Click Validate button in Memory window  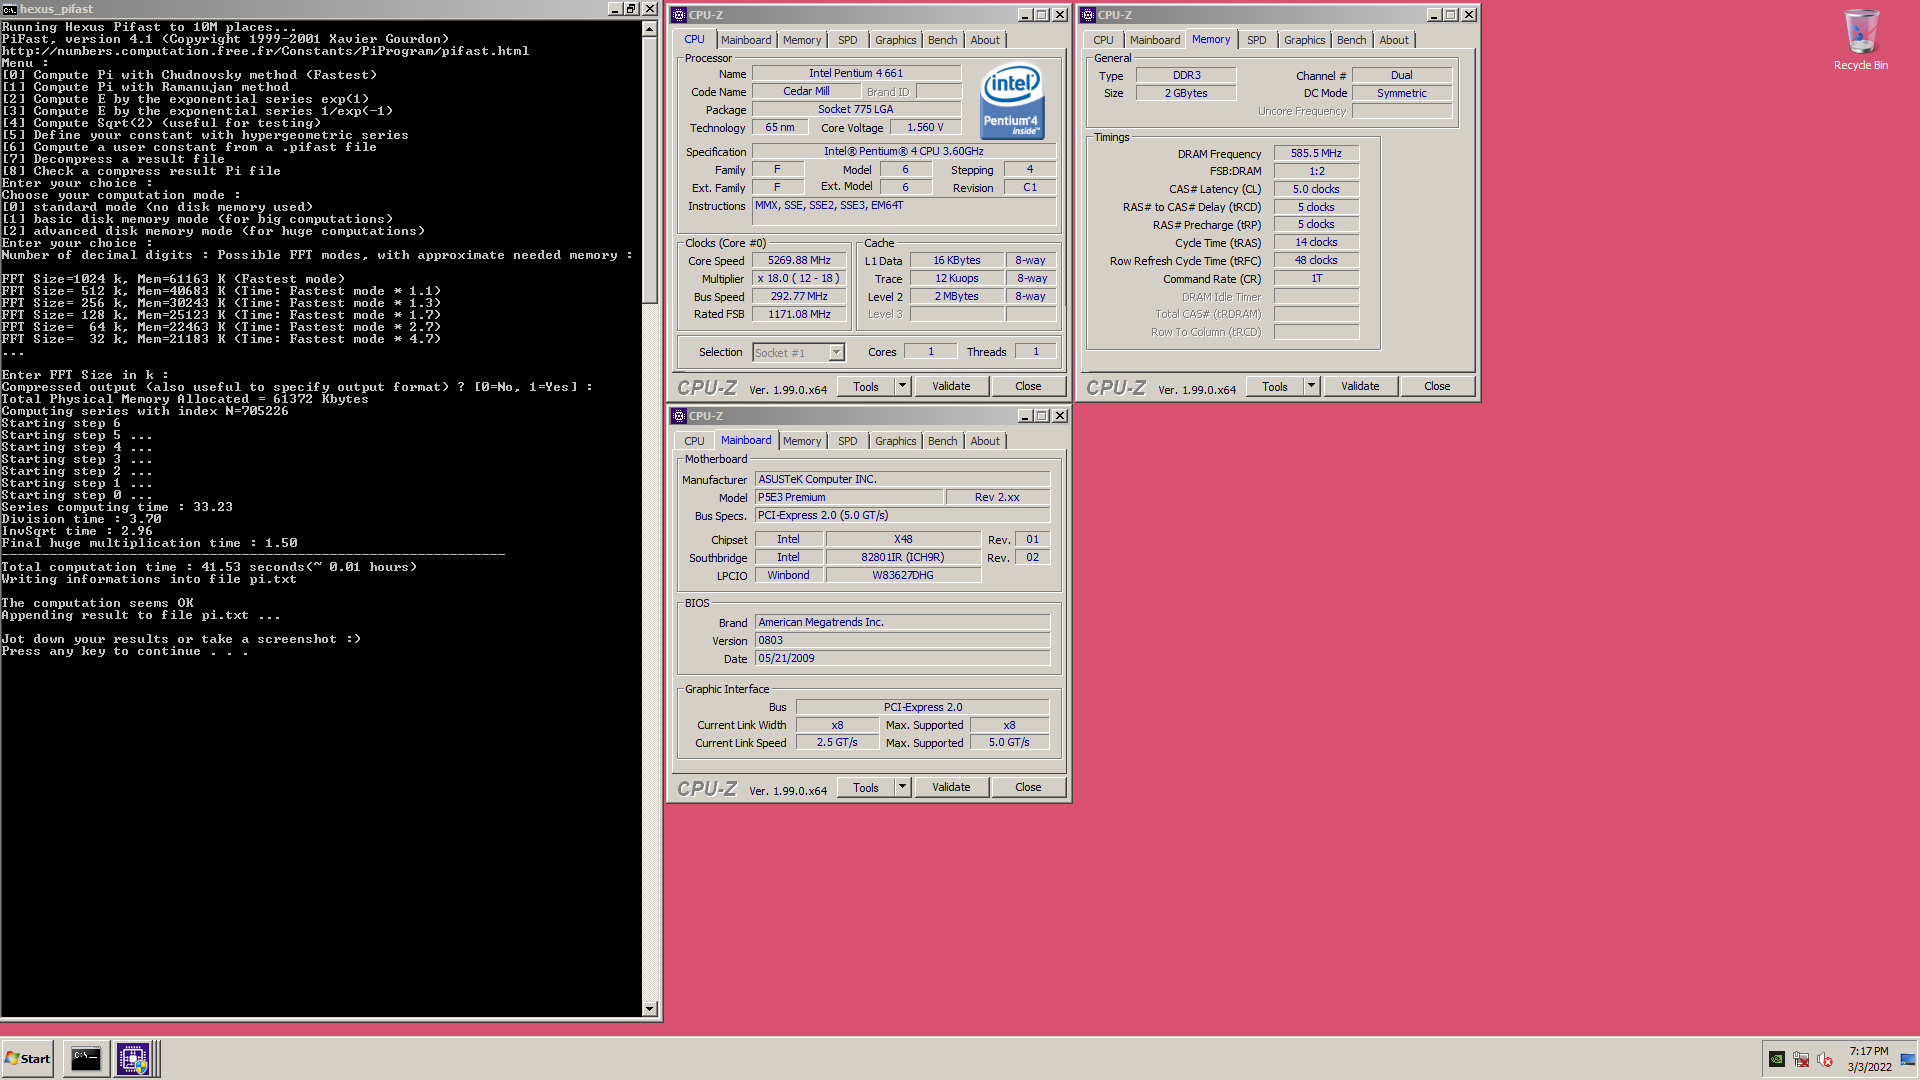(x=1360, y=386)
